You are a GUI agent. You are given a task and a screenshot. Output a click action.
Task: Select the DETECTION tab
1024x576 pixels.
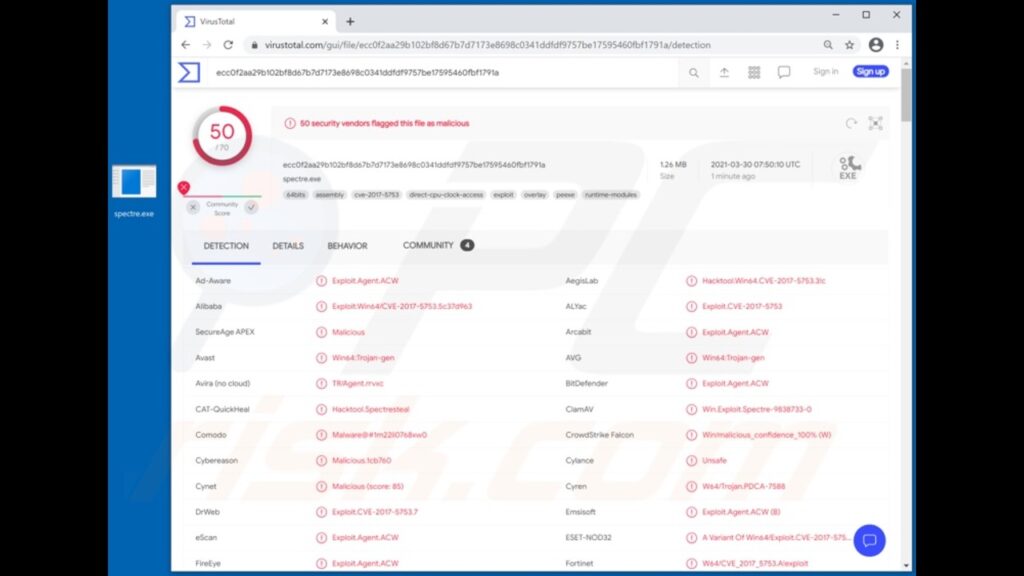(x=226, y=246)
